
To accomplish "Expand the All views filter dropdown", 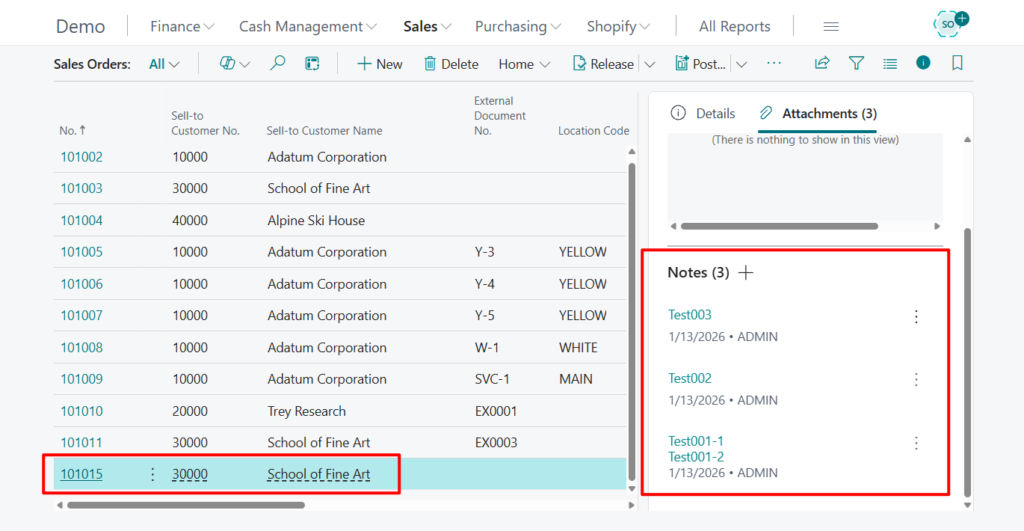I will [164, 64].
